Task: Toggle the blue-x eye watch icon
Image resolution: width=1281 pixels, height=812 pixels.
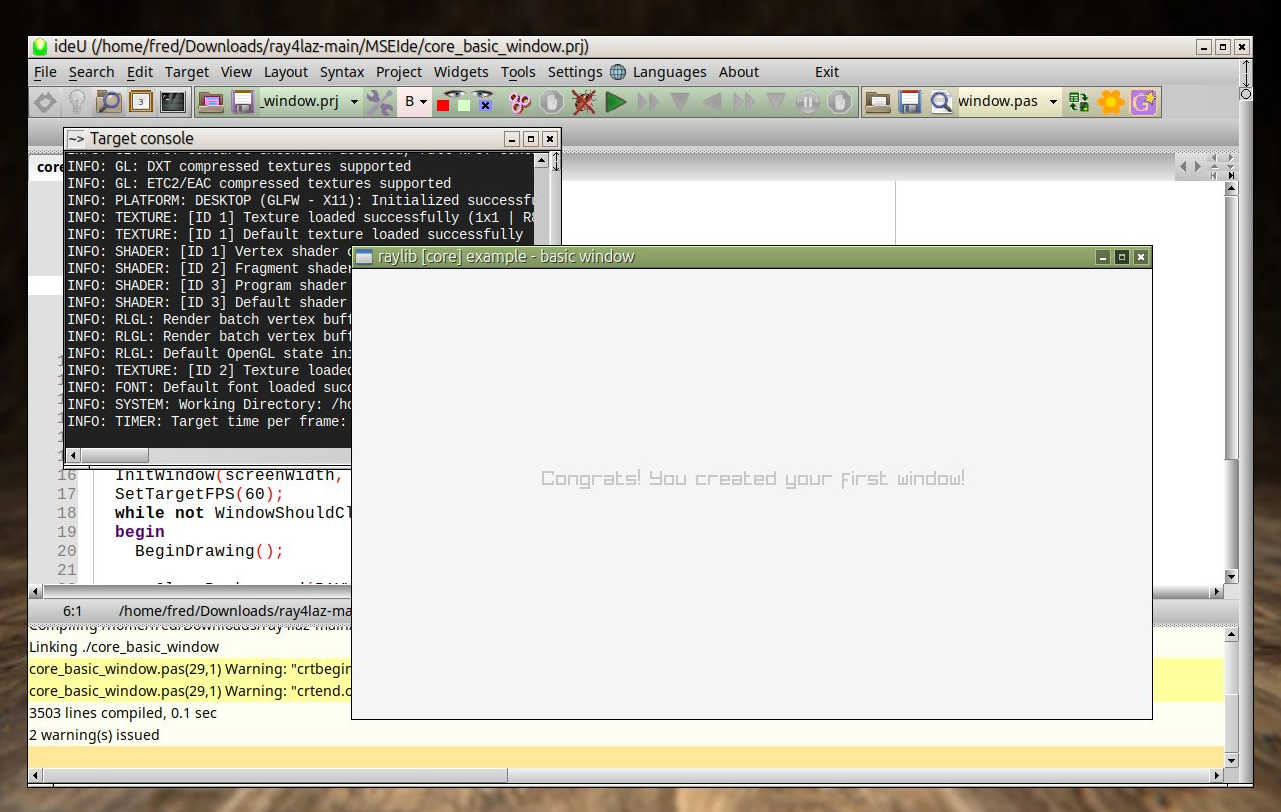Action: click(x=484, y=102)
